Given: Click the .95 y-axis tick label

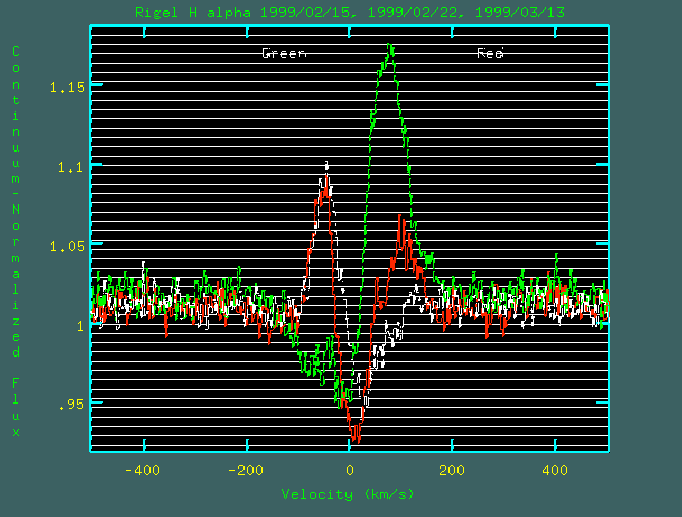Looking at the screenshot, I should (x=72, y=403).
